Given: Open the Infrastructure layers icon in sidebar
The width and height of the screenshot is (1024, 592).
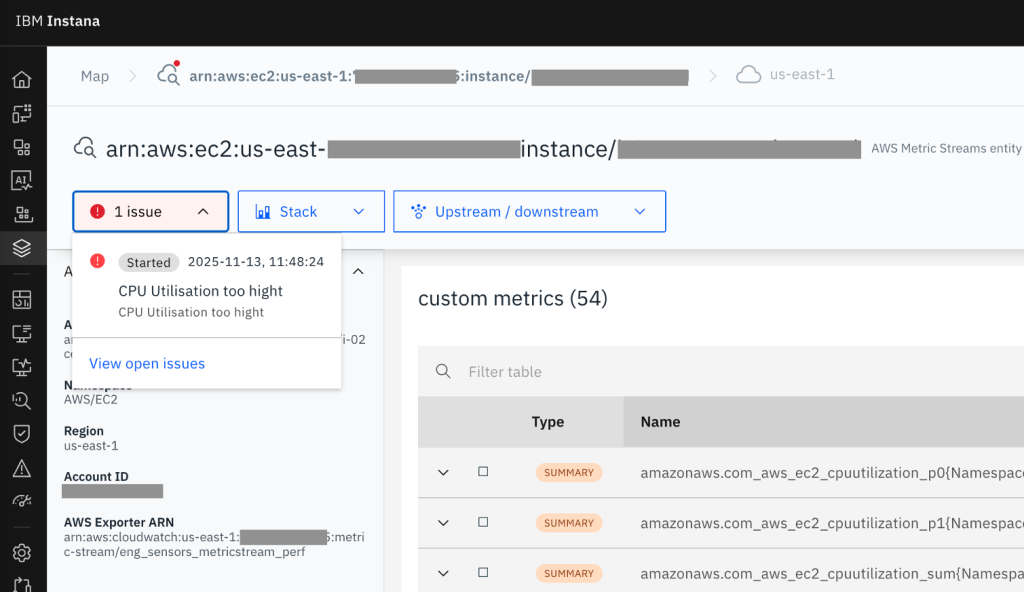Looking at the screenshot, I should pos(22,247).
